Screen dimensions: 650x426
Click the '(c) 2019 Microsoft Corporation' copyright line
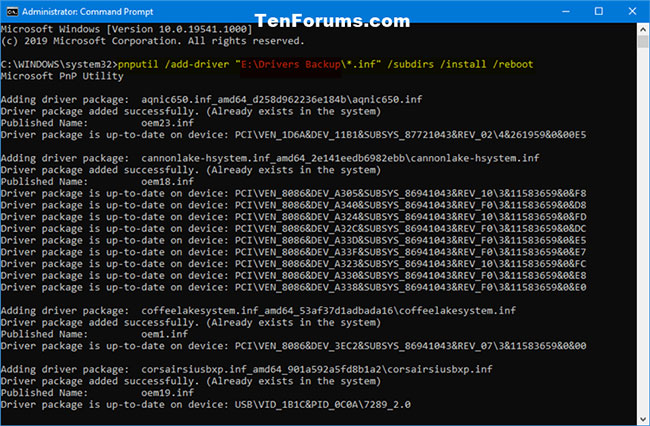pyautogui.click(x=153, y=41)
